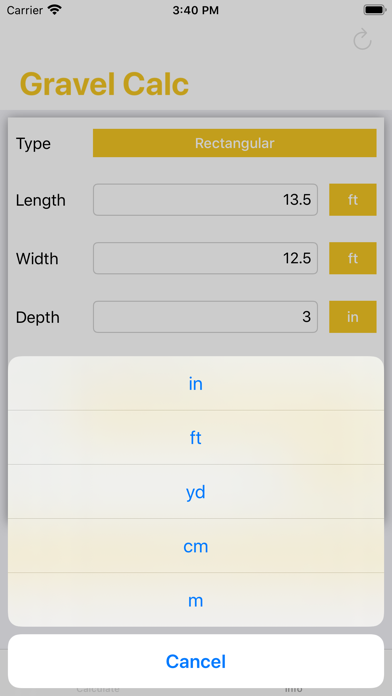
Task: Choose the in option in the unit sheet
Action: click(x=196, y=384)
